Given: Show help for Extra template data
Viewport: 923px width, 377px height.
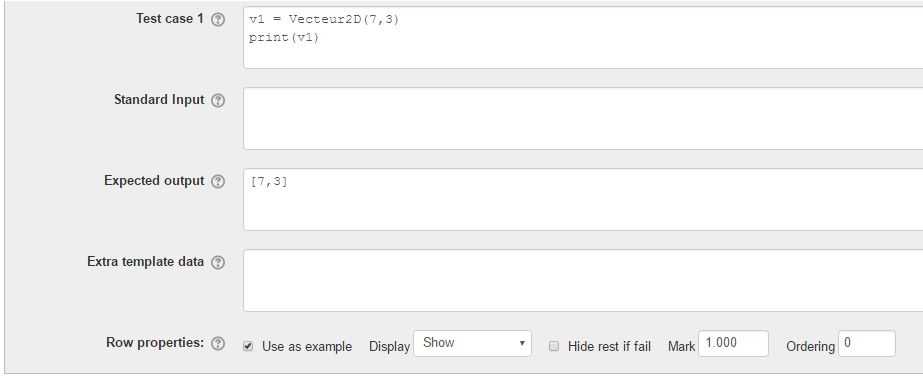Looking at the screenshot, I should pos(218,262).
